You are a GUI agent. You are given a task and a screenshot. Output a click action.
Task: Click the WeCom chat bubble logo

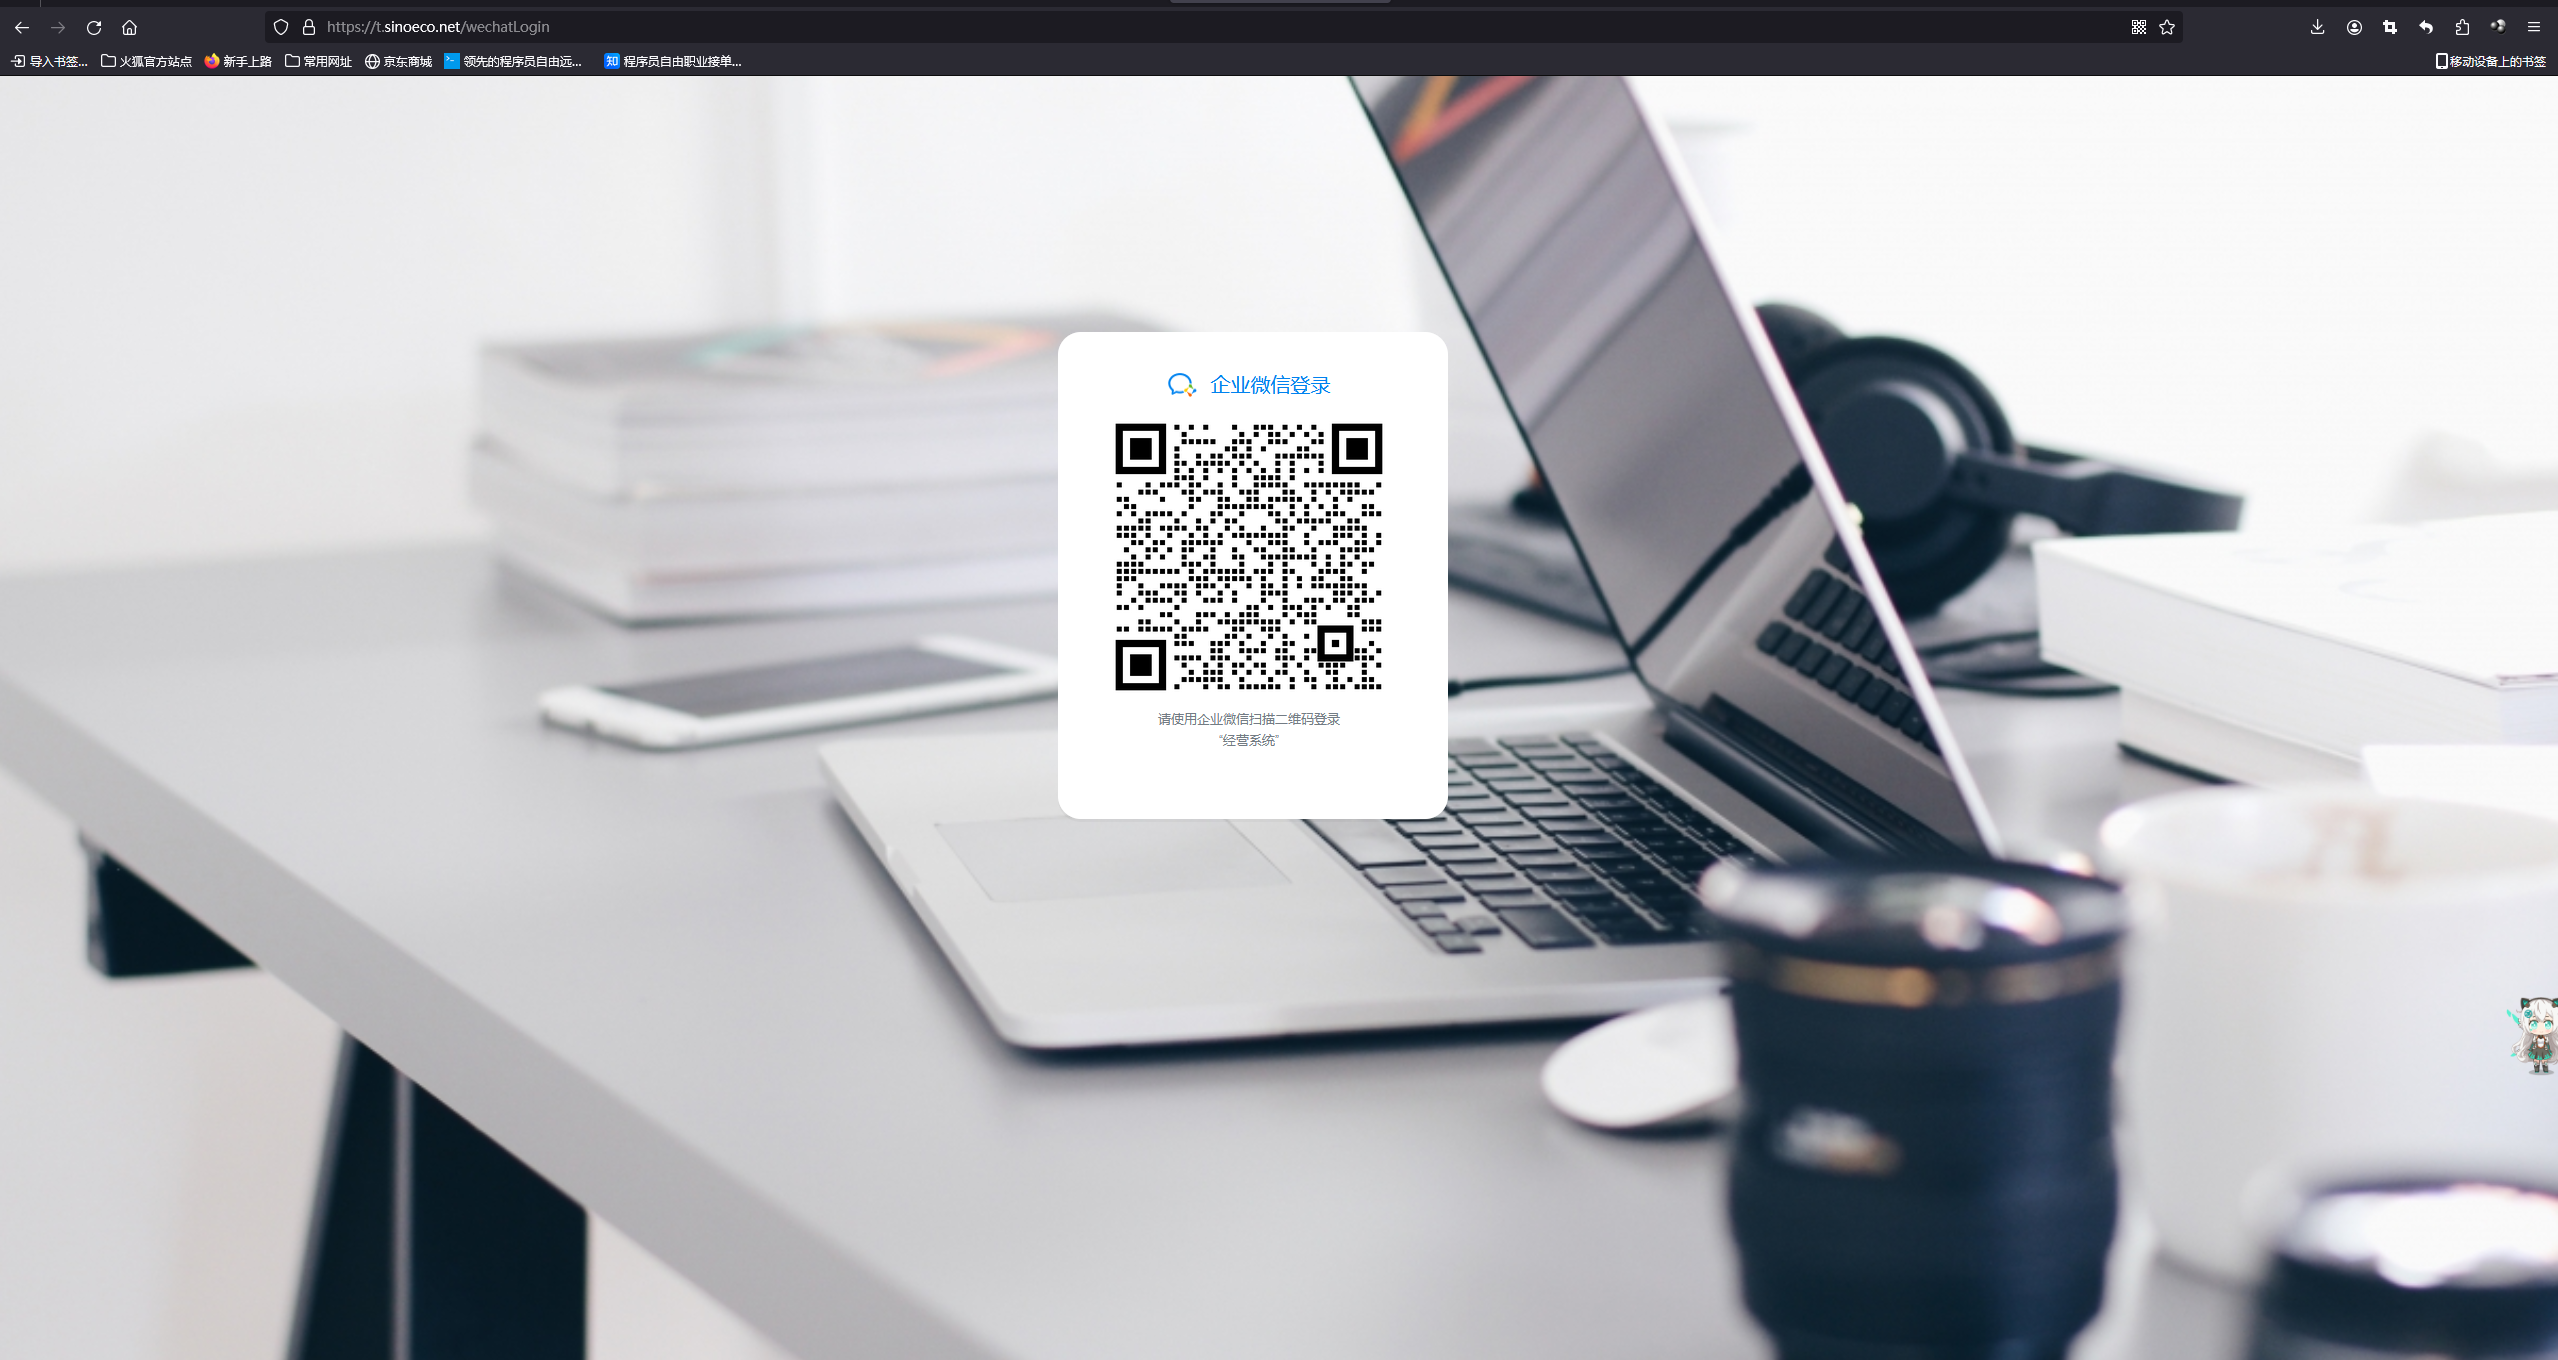1182,385
